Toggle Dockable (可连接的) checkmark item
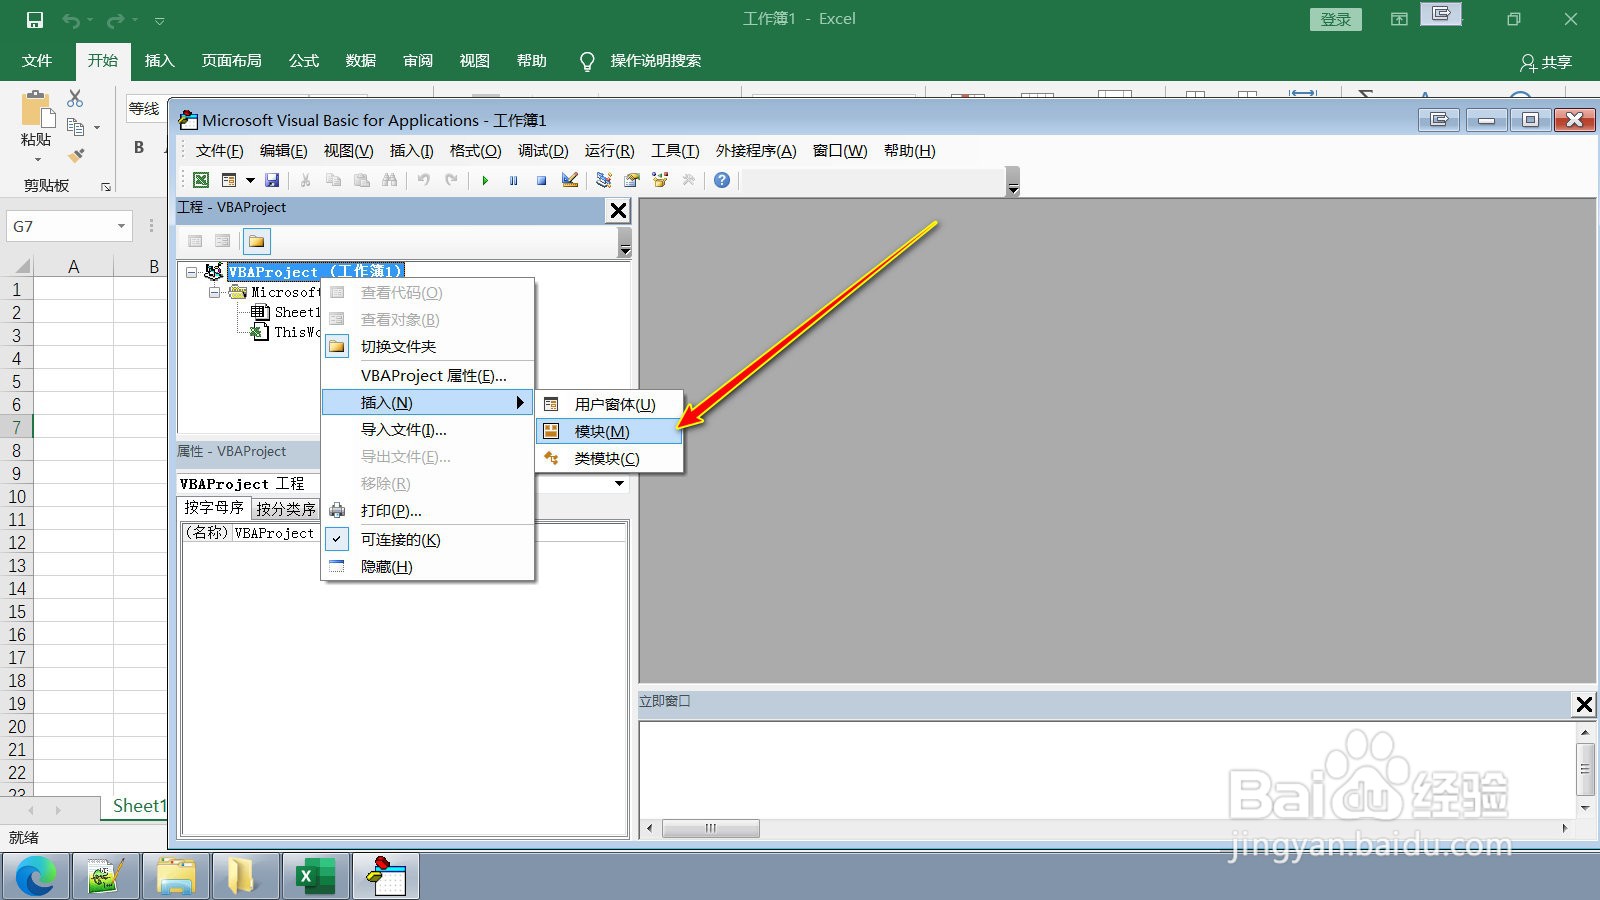Screen dimensions: 1600x900 (427, 539)
